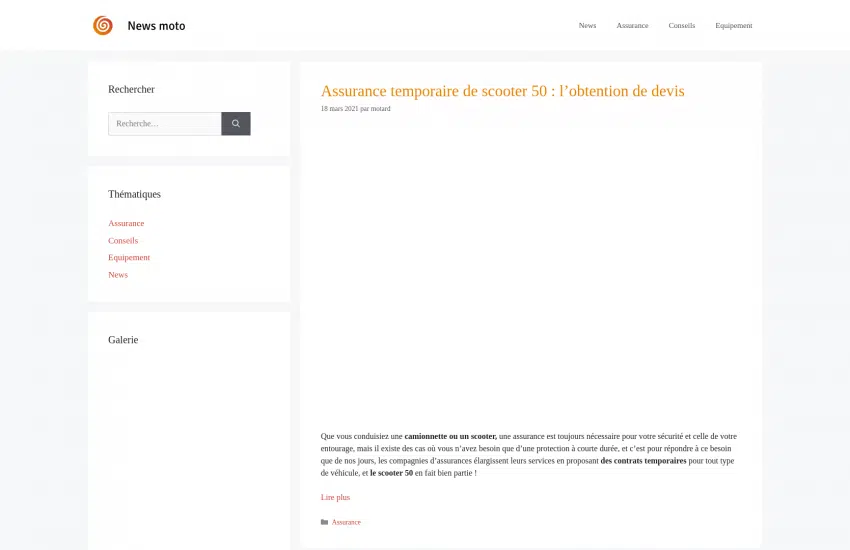Click the Thématiques widget heading
The image size is (850, 550).
coord(134,194)
